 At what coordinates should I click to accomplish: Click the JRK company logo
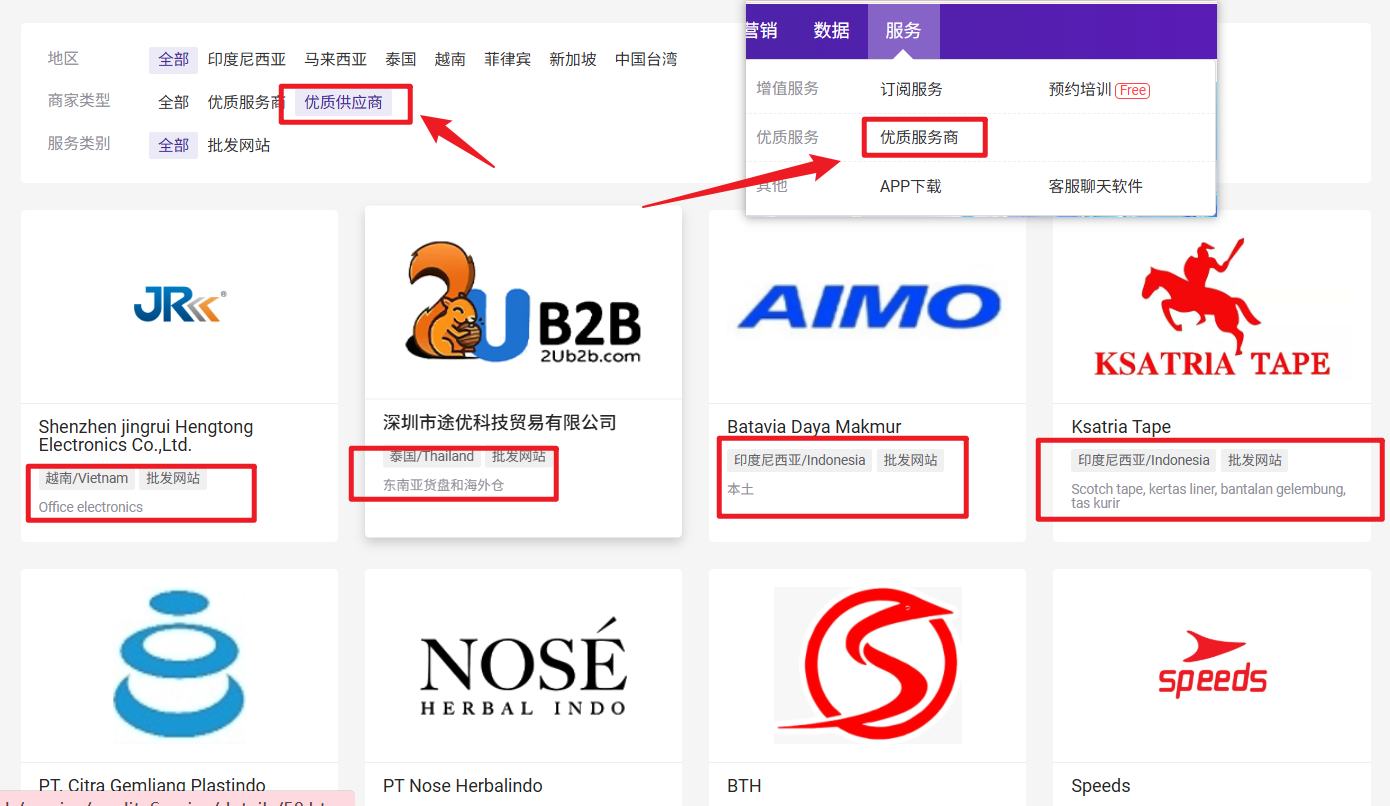pos(180,306)
